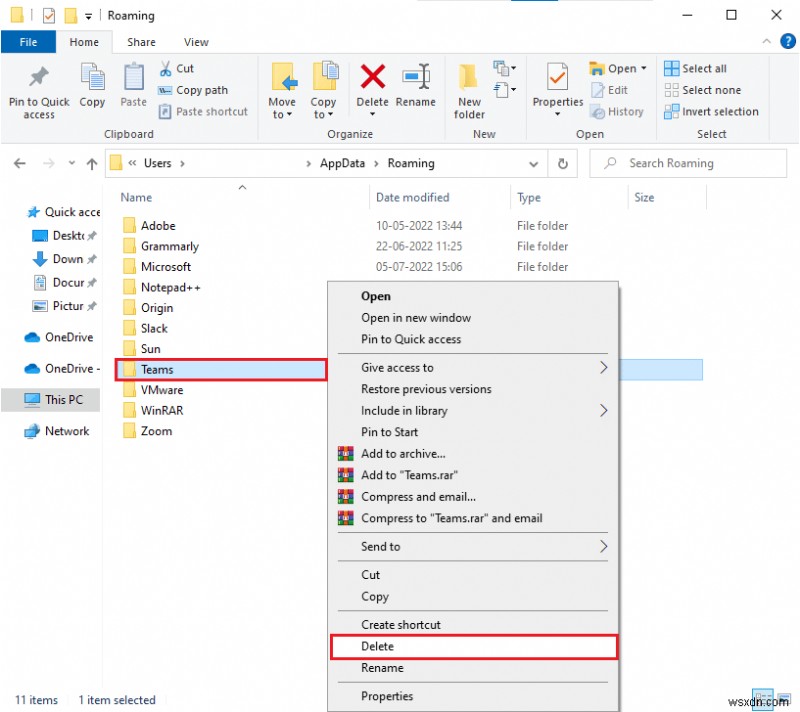Sort files by Date modified column
This screenshot has width=800, height=712.
tap(412, 197)
